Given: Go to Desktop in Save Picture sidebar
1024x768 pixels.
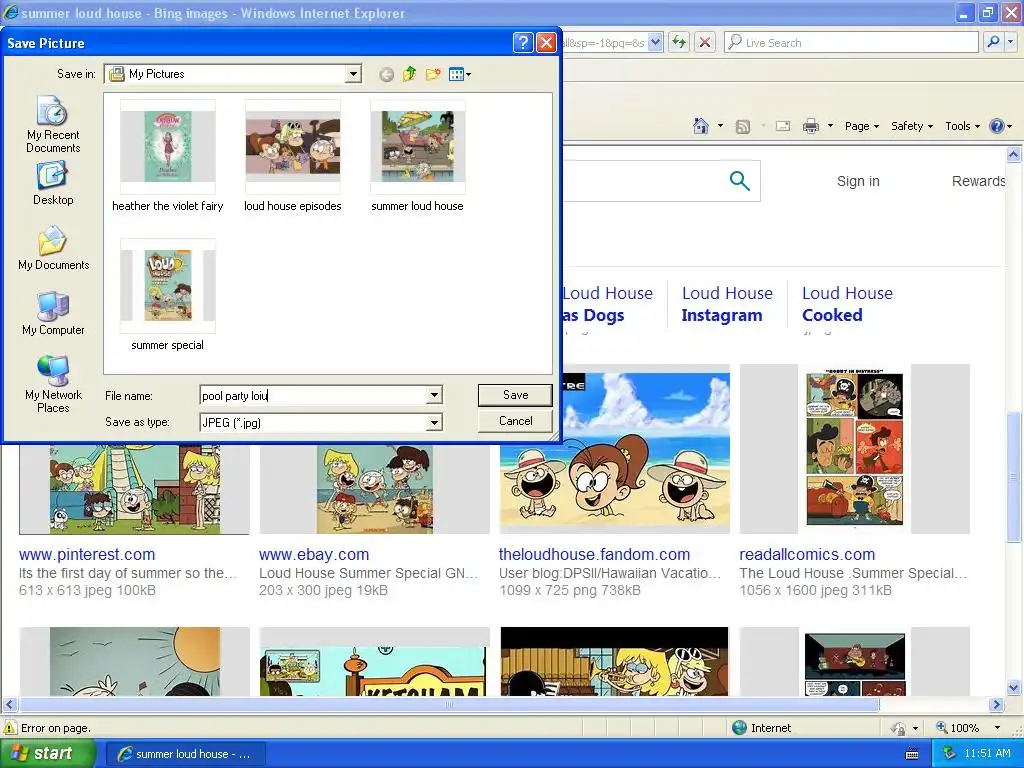Looking at the screenshot, I should pyautogui.click(x=53, y=184).
